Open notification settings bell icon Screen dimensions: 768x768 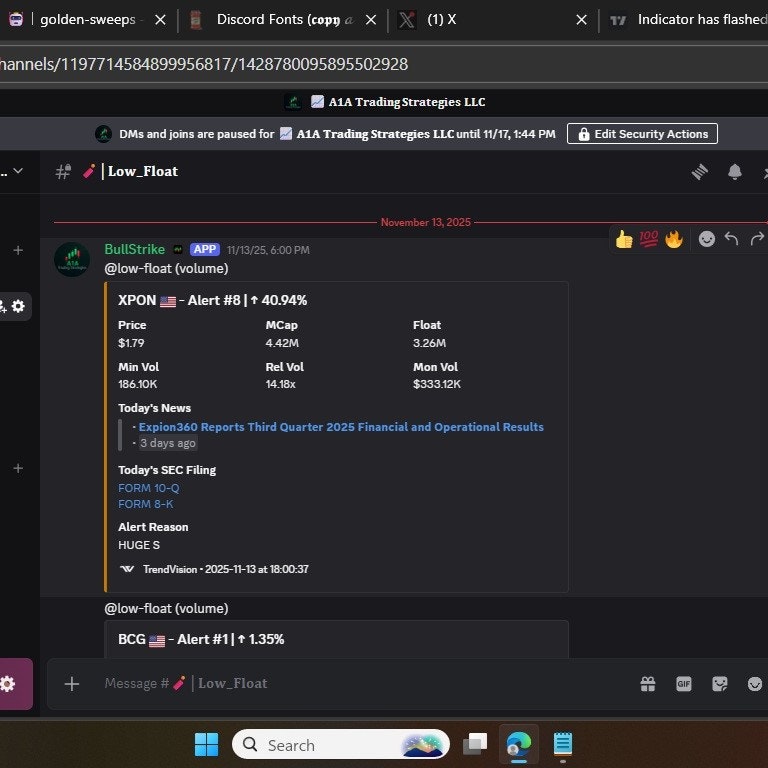tap(734, 172)
